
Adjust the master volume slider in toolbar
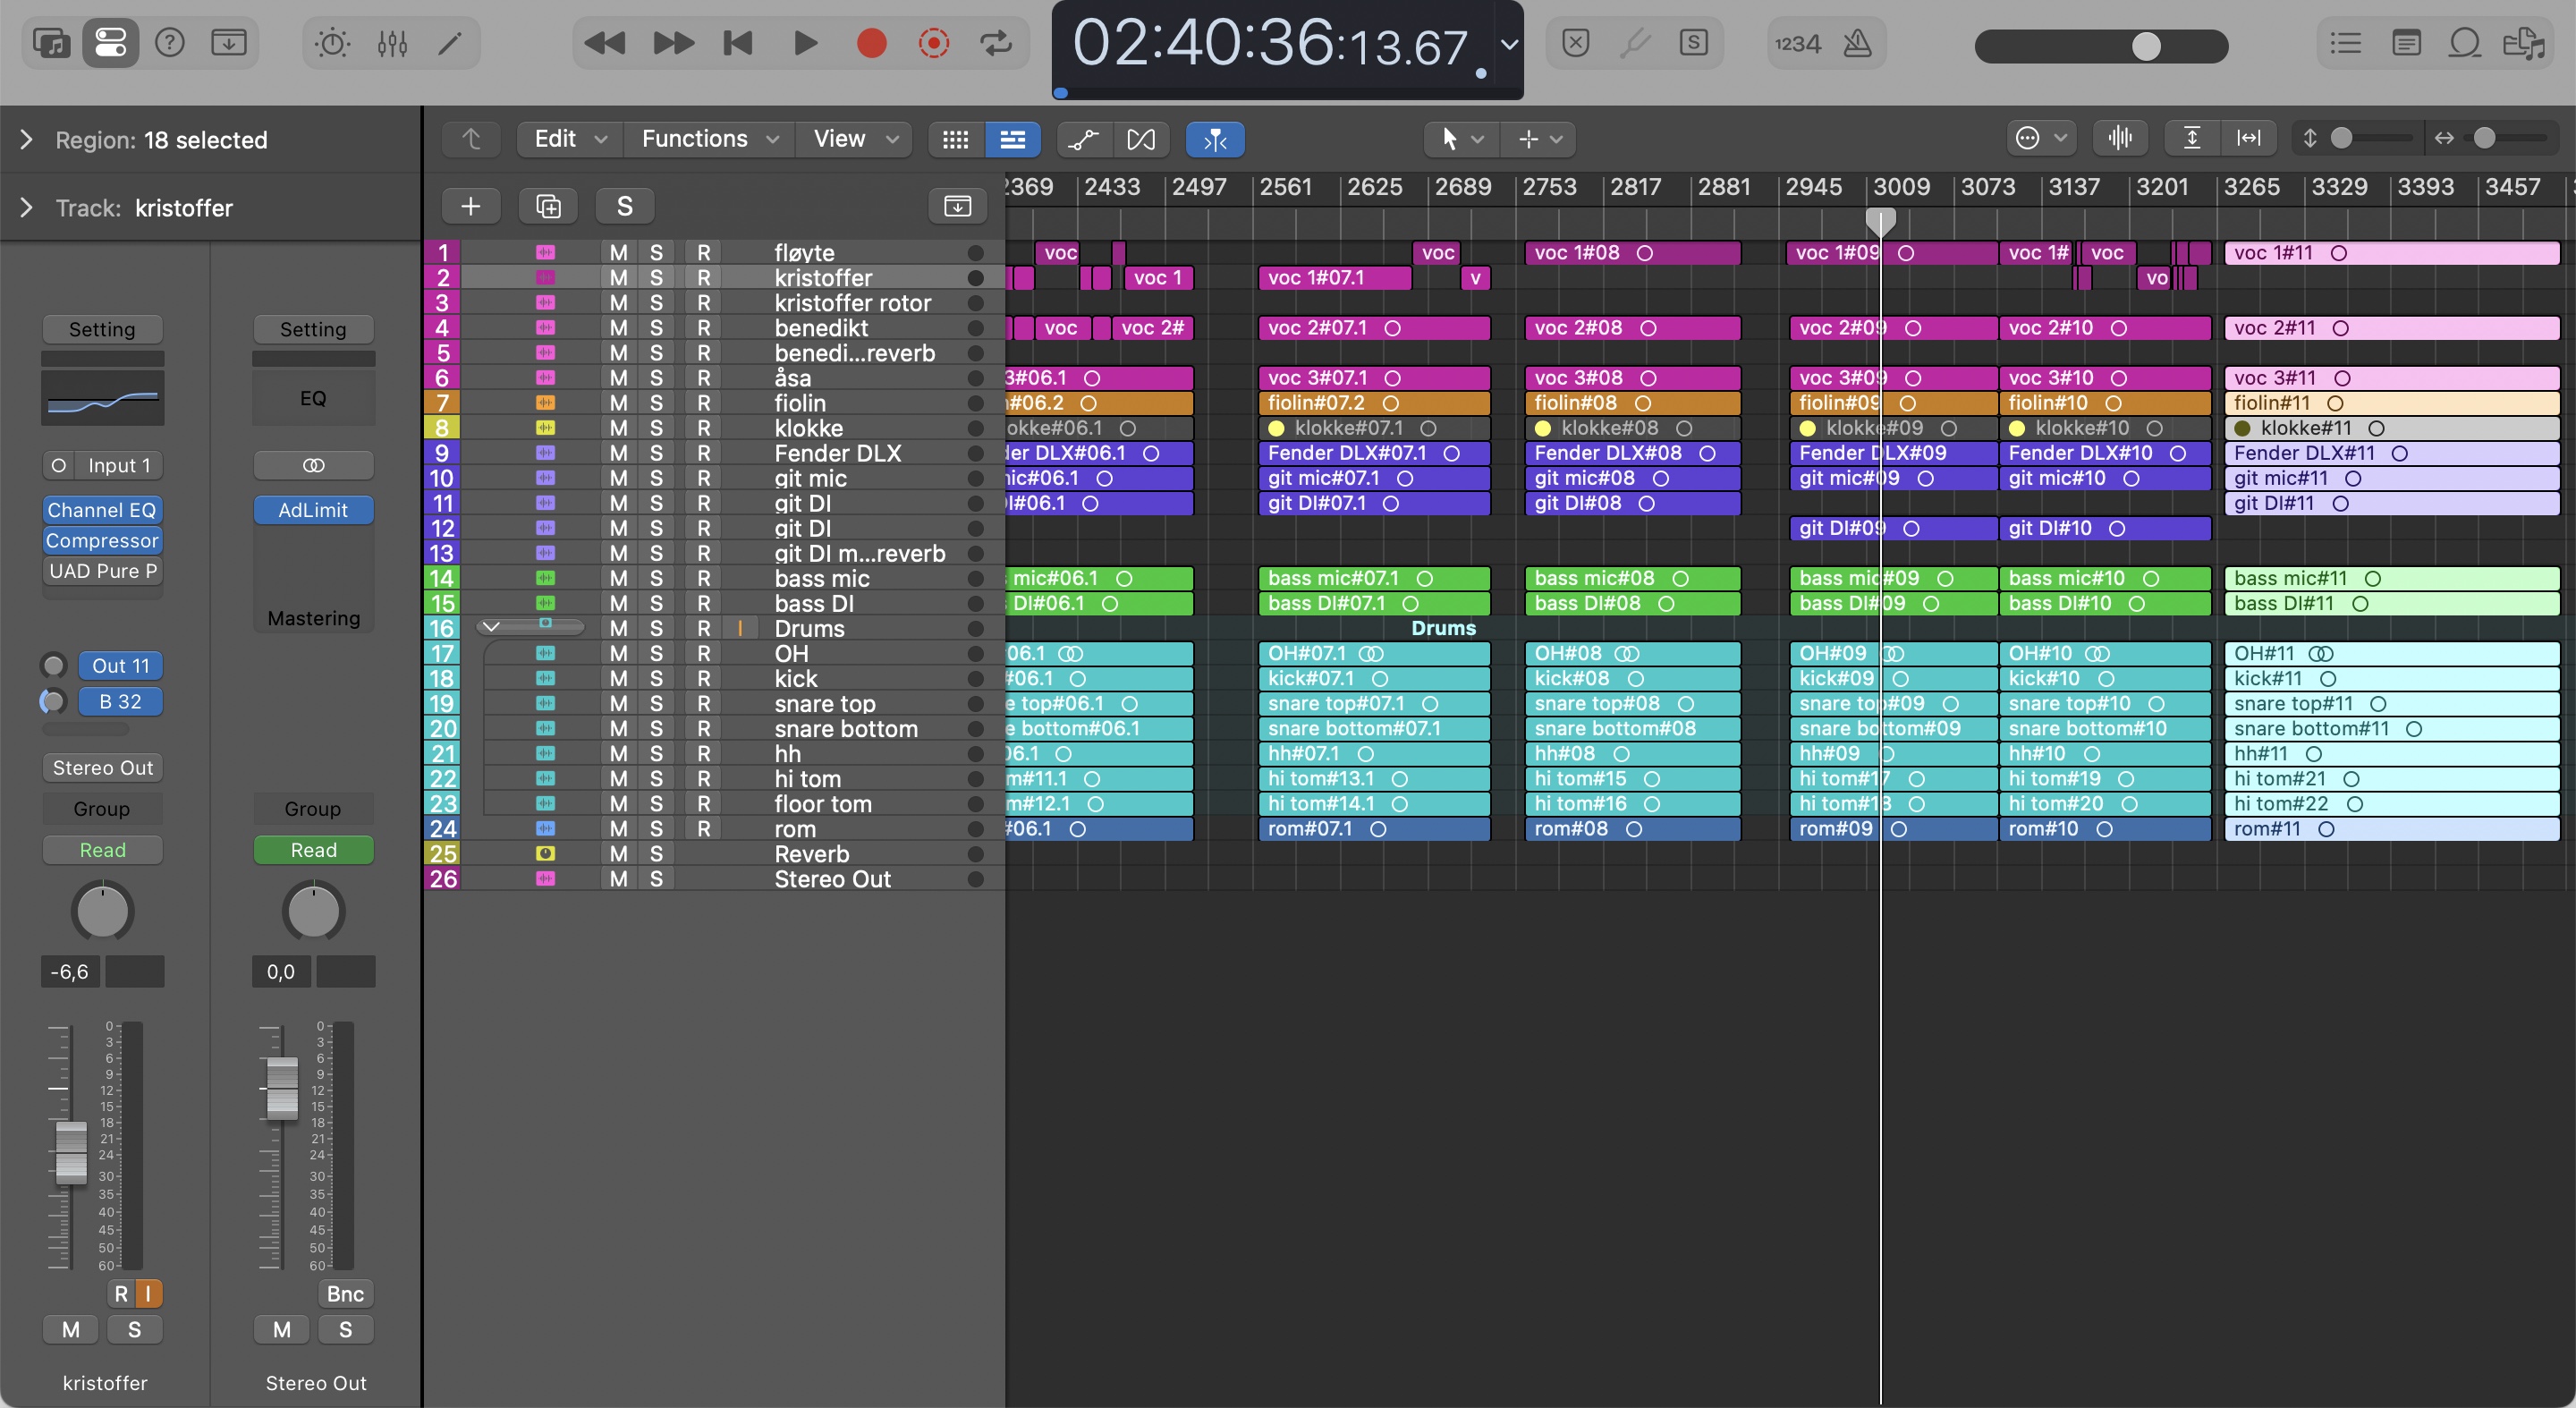click(2146, 46)
